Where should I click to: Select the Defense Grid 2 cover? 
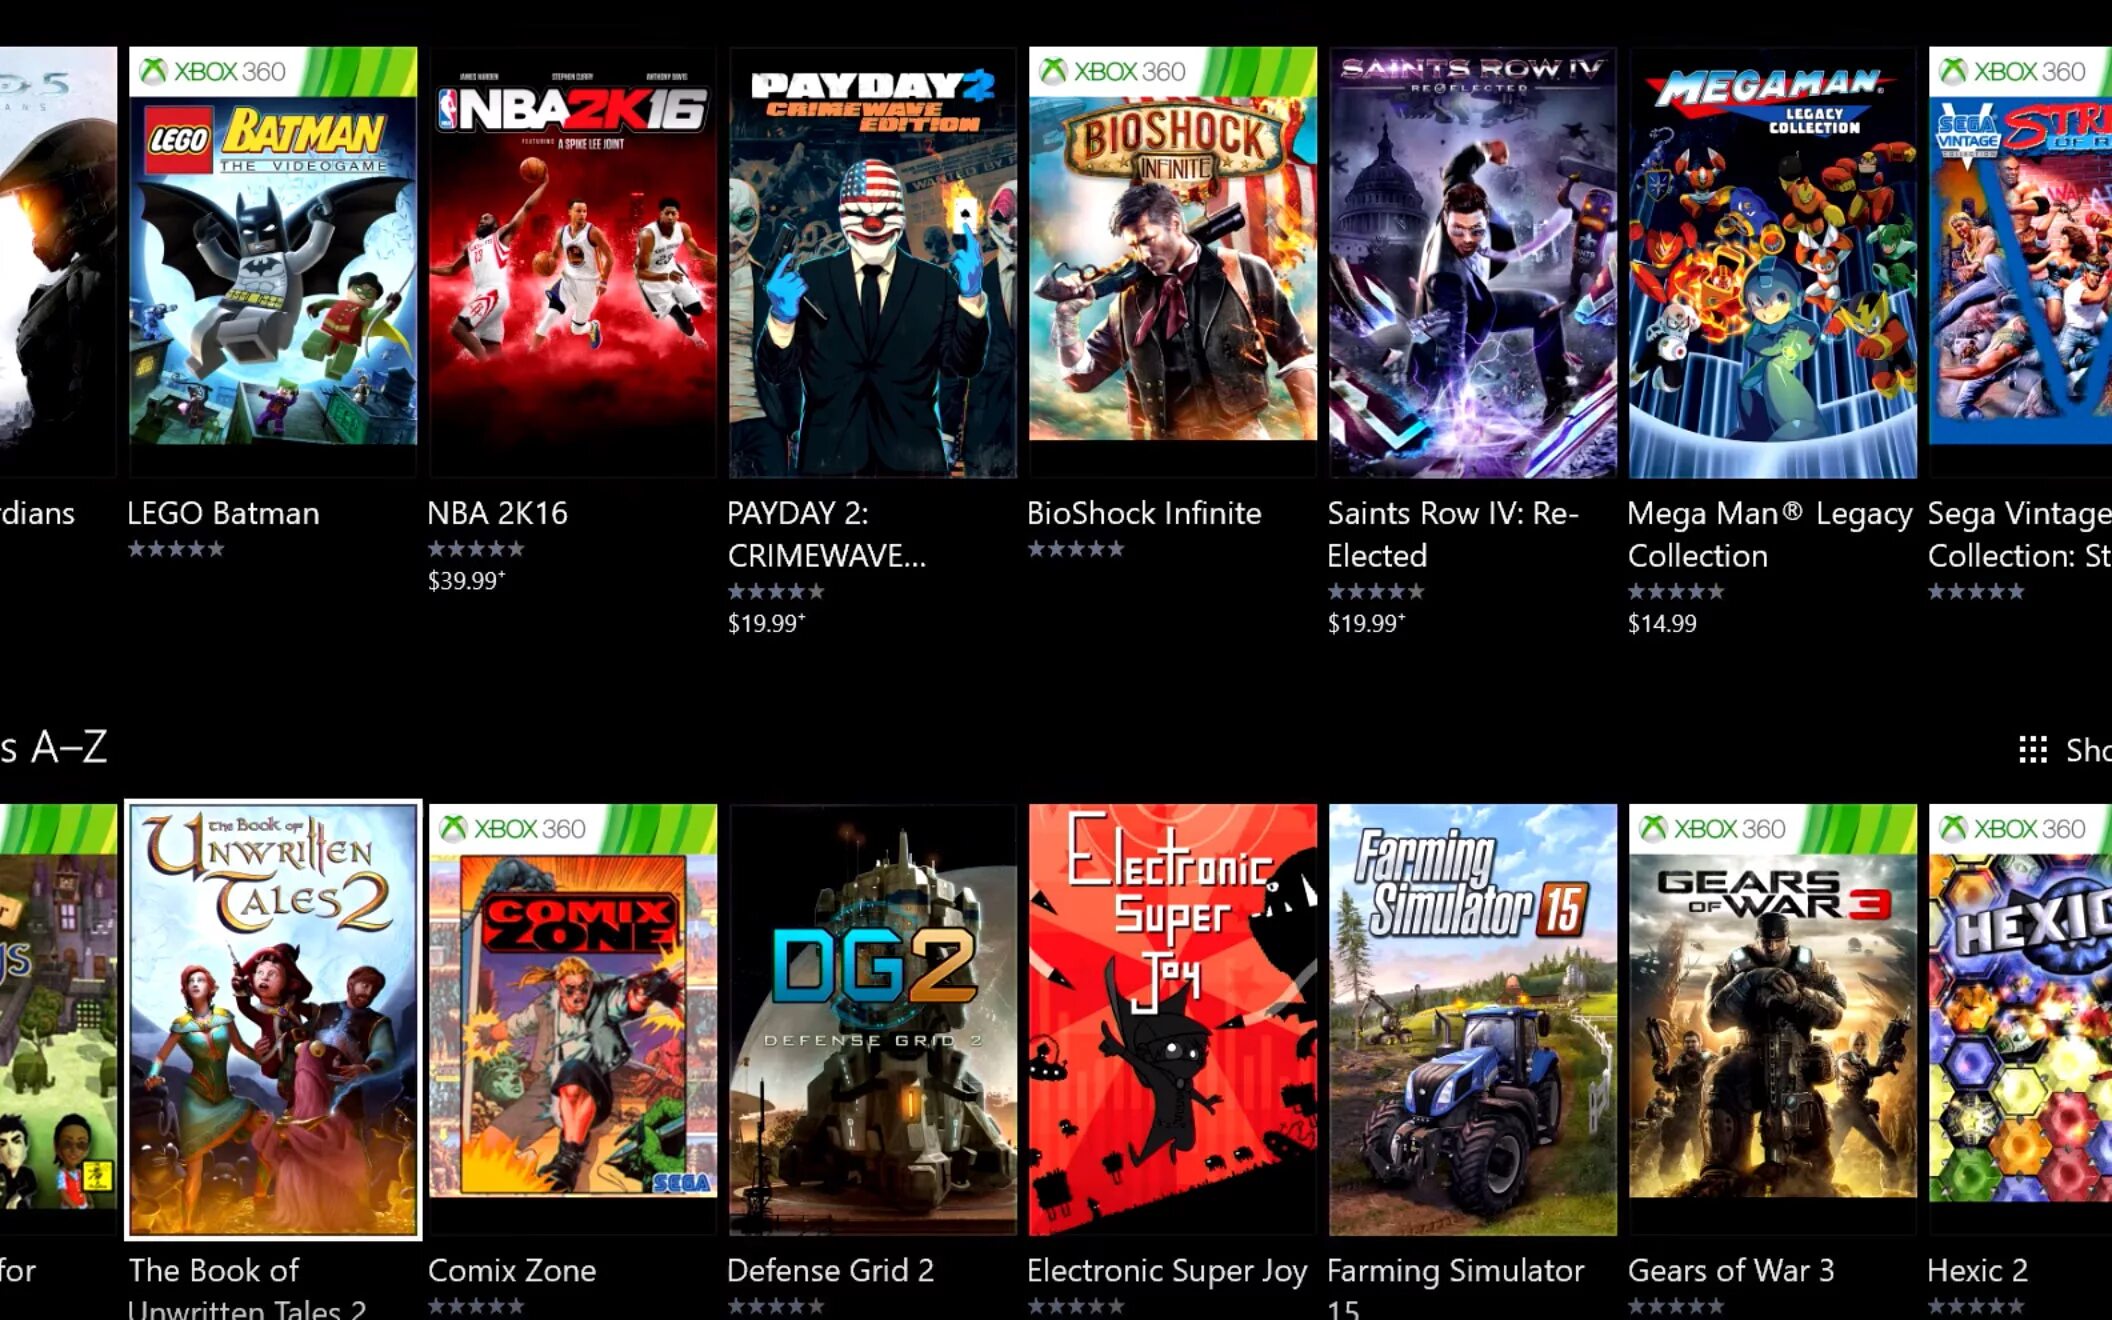[873, 1020]
